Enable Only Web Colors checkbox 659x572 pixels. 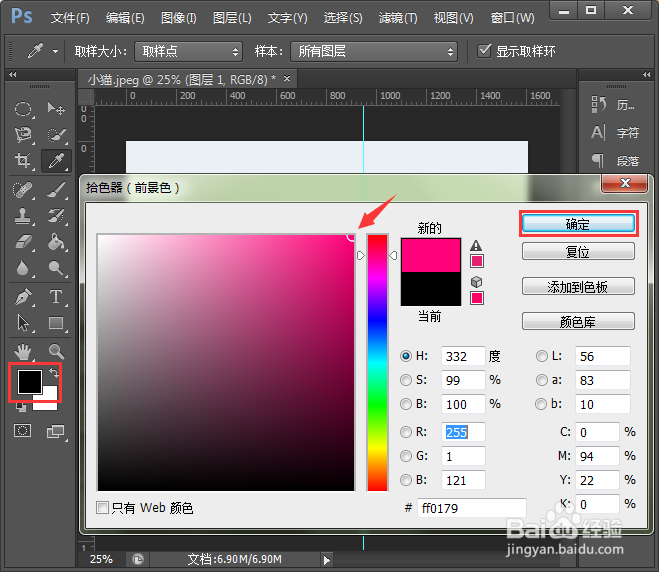pyautogui.click(x=102, y=508)
